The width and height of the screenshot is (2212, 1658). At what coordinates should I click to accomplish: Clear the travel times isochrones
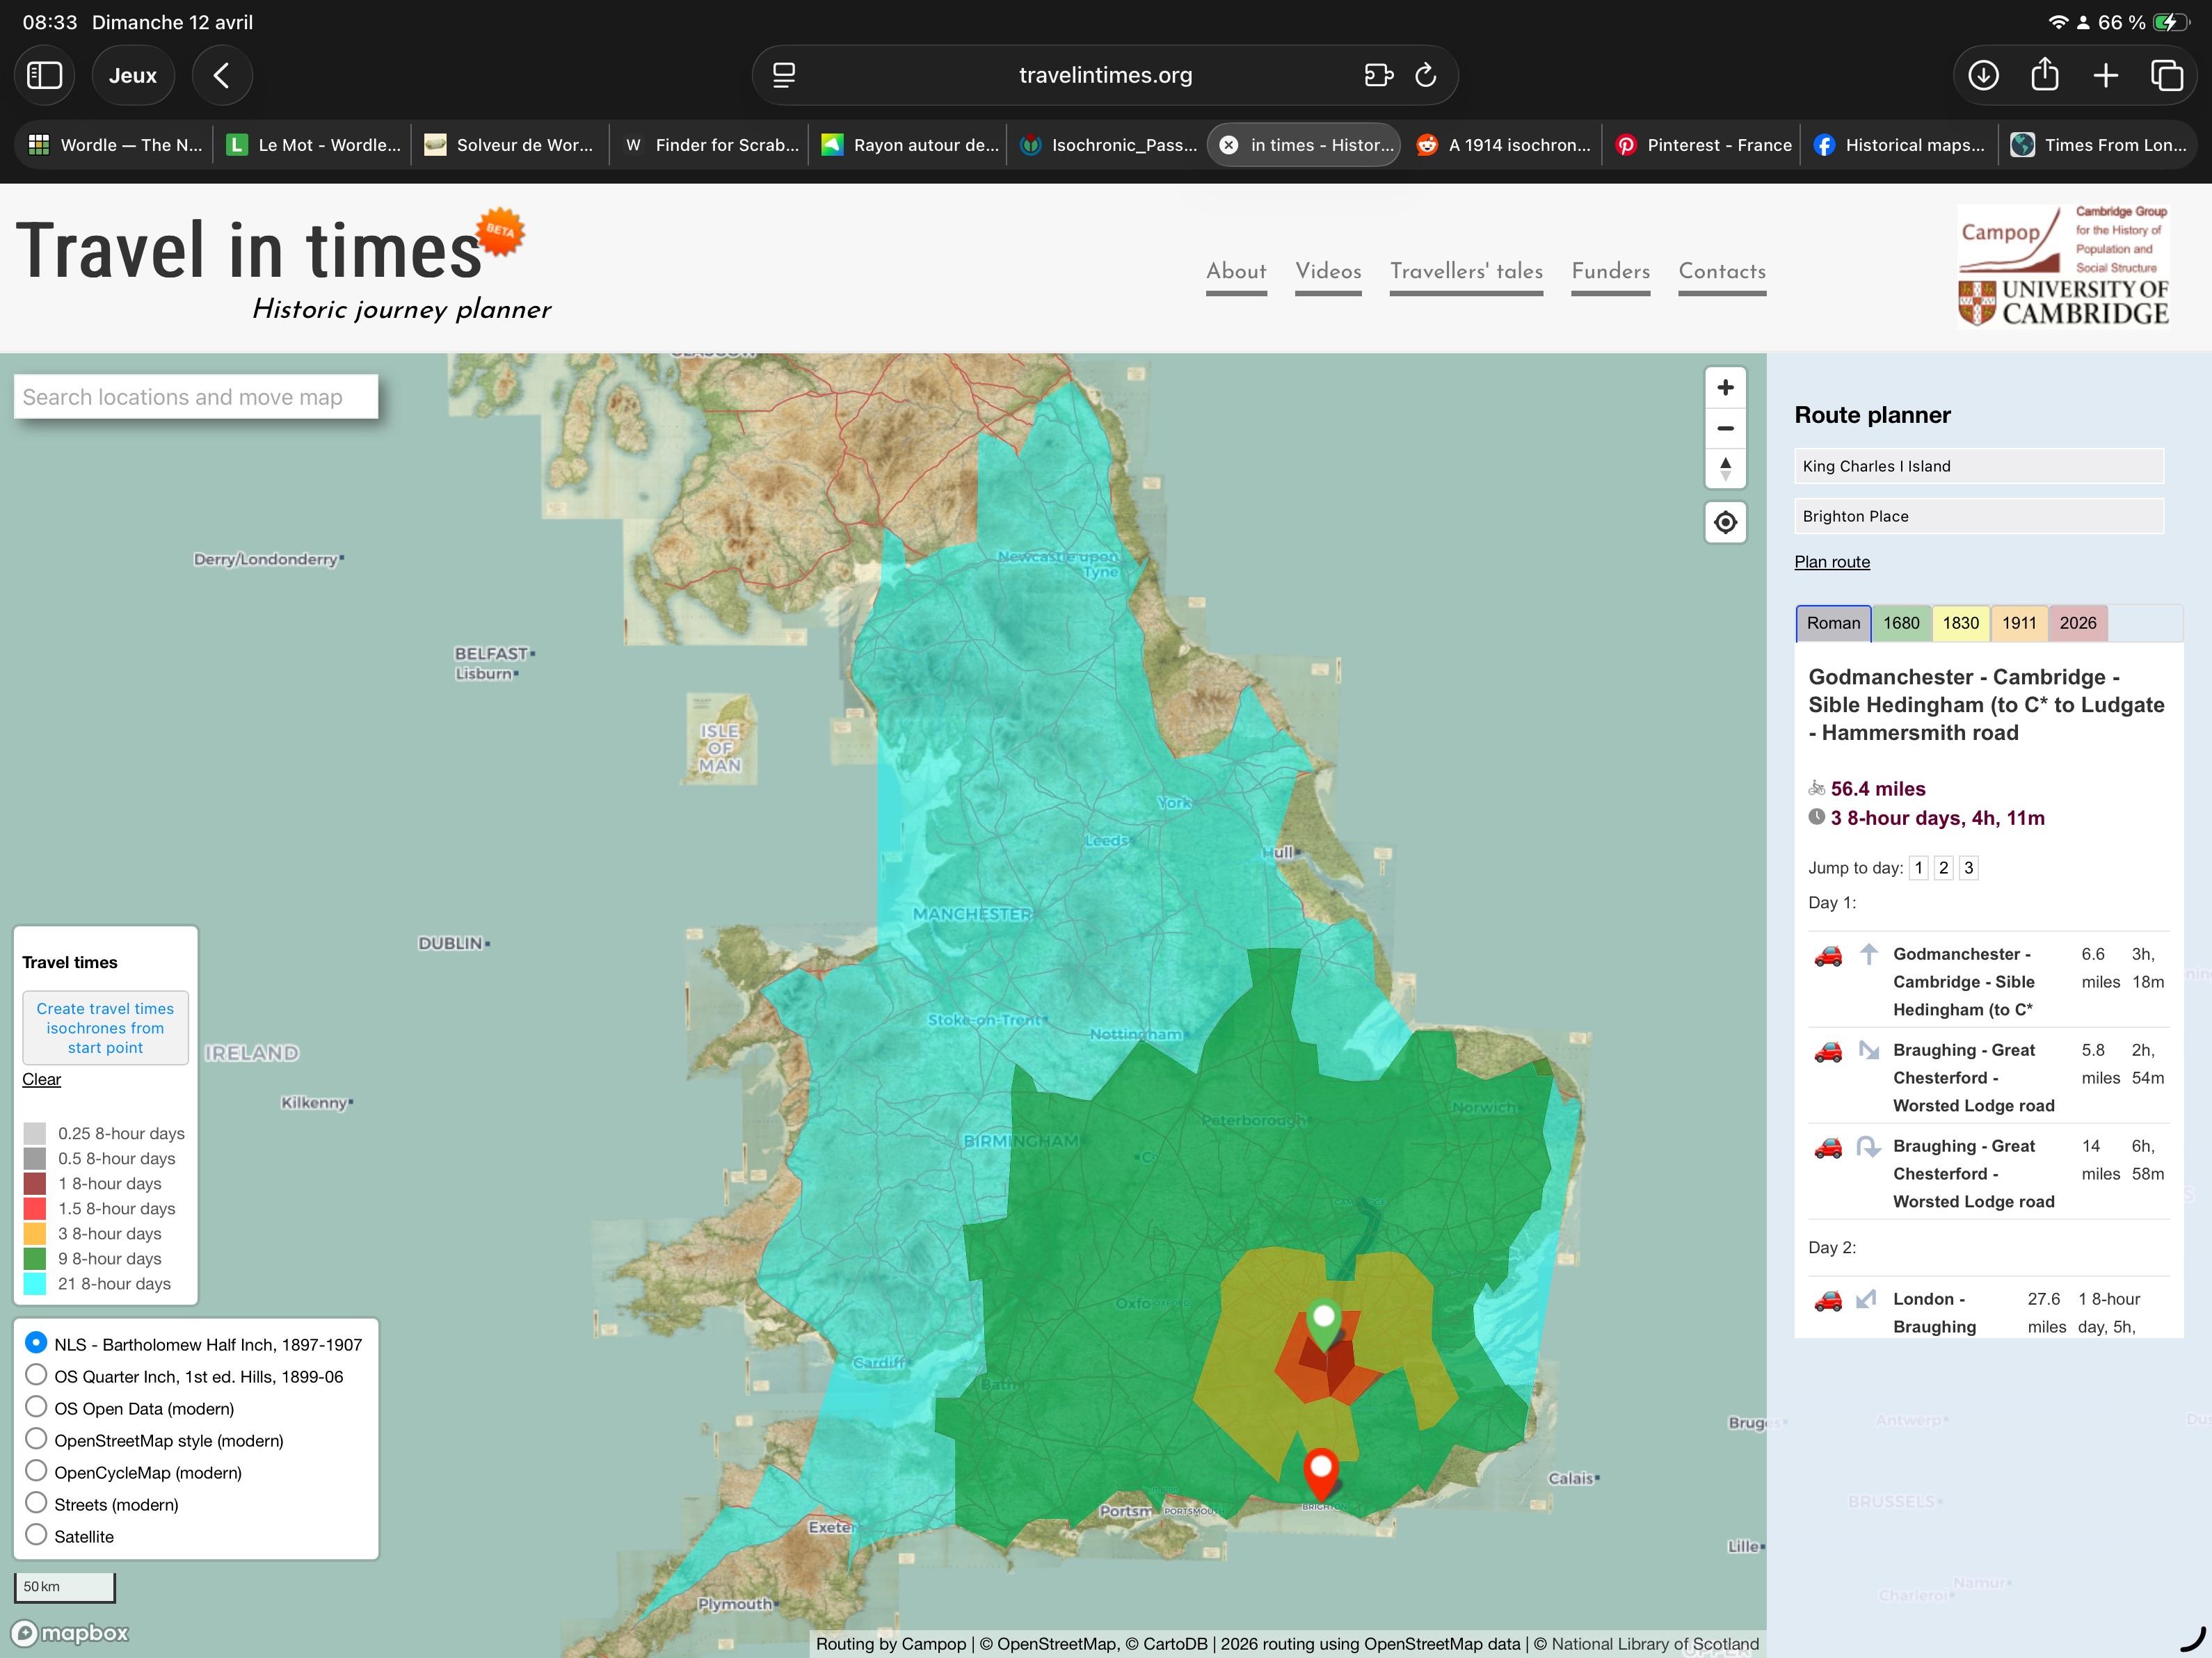tap(41, 1079)
